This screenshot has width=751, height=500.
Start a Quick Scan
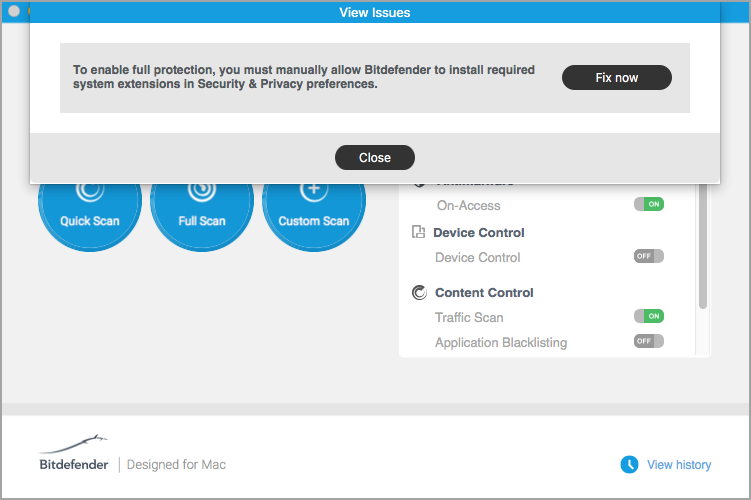90,216
